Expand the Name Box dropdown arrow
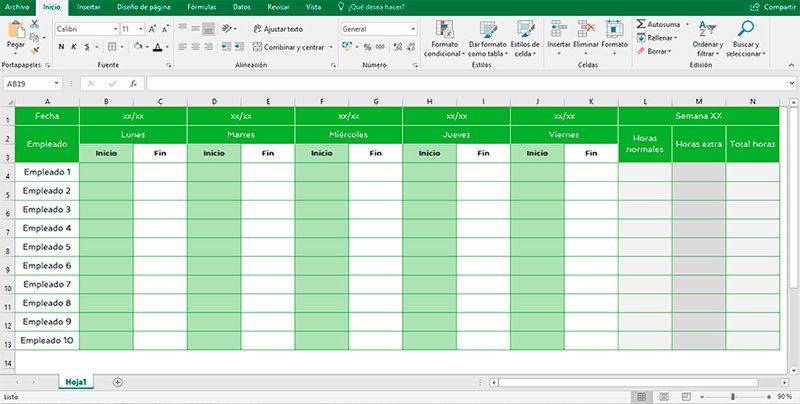800x404 pixels. 56,84
